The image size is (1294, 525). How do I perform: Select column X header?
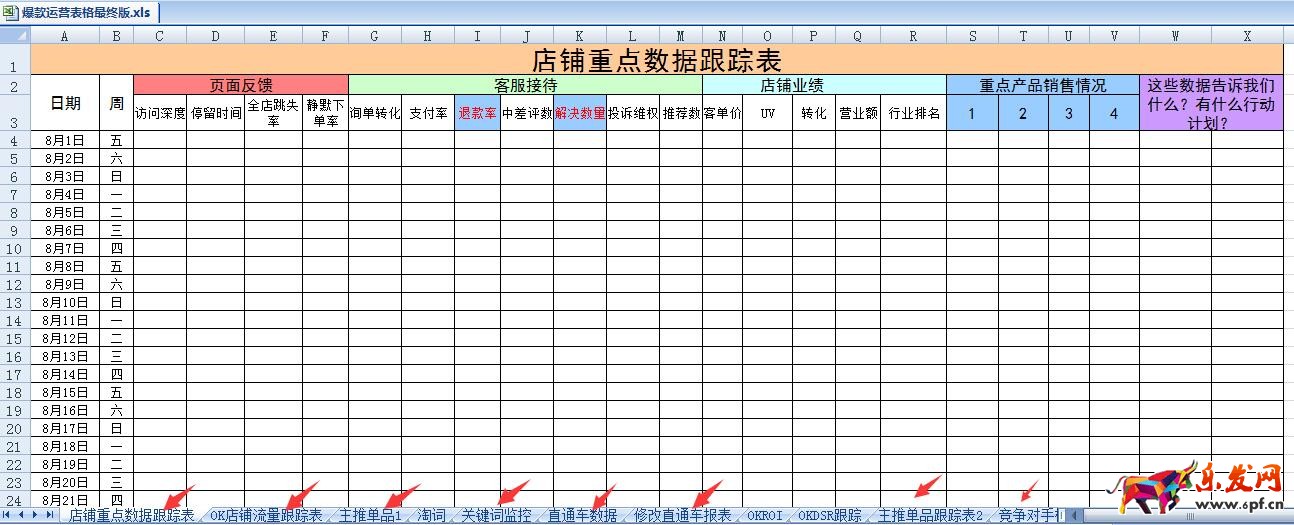click(1247, 35)
